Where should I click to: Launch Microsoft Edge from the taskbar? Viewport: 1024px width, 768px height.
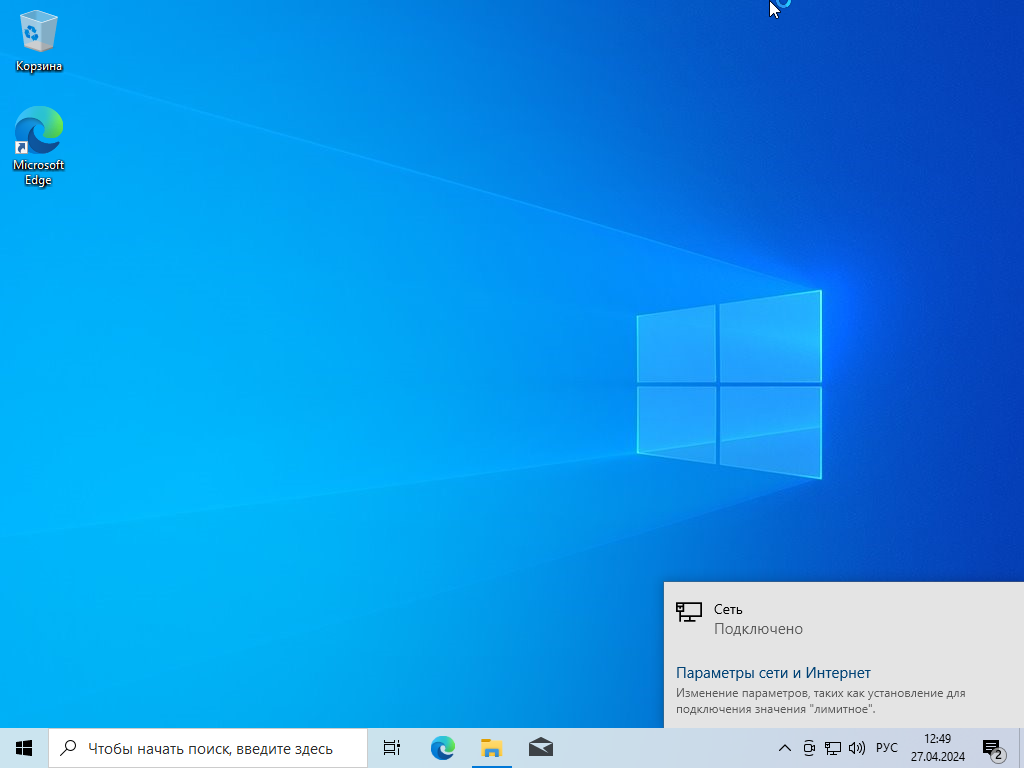point(442,748)
